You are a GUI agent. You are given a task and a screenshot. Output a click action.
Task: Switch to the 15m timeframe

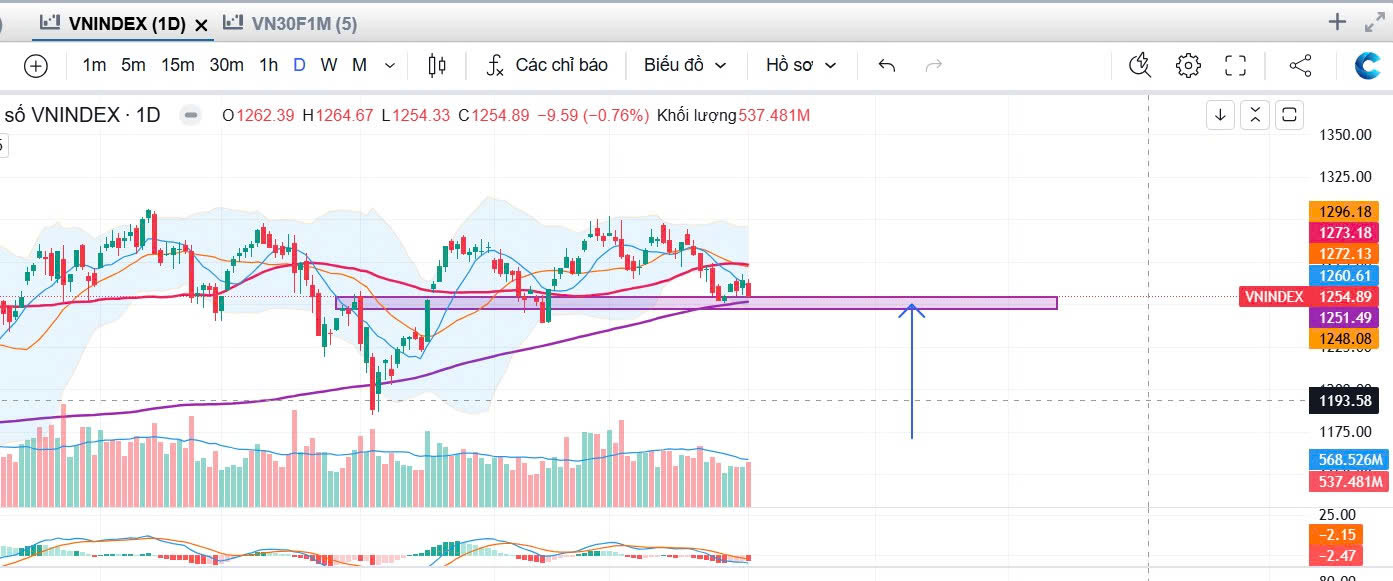pyautogui.click(x=177, y=66)
